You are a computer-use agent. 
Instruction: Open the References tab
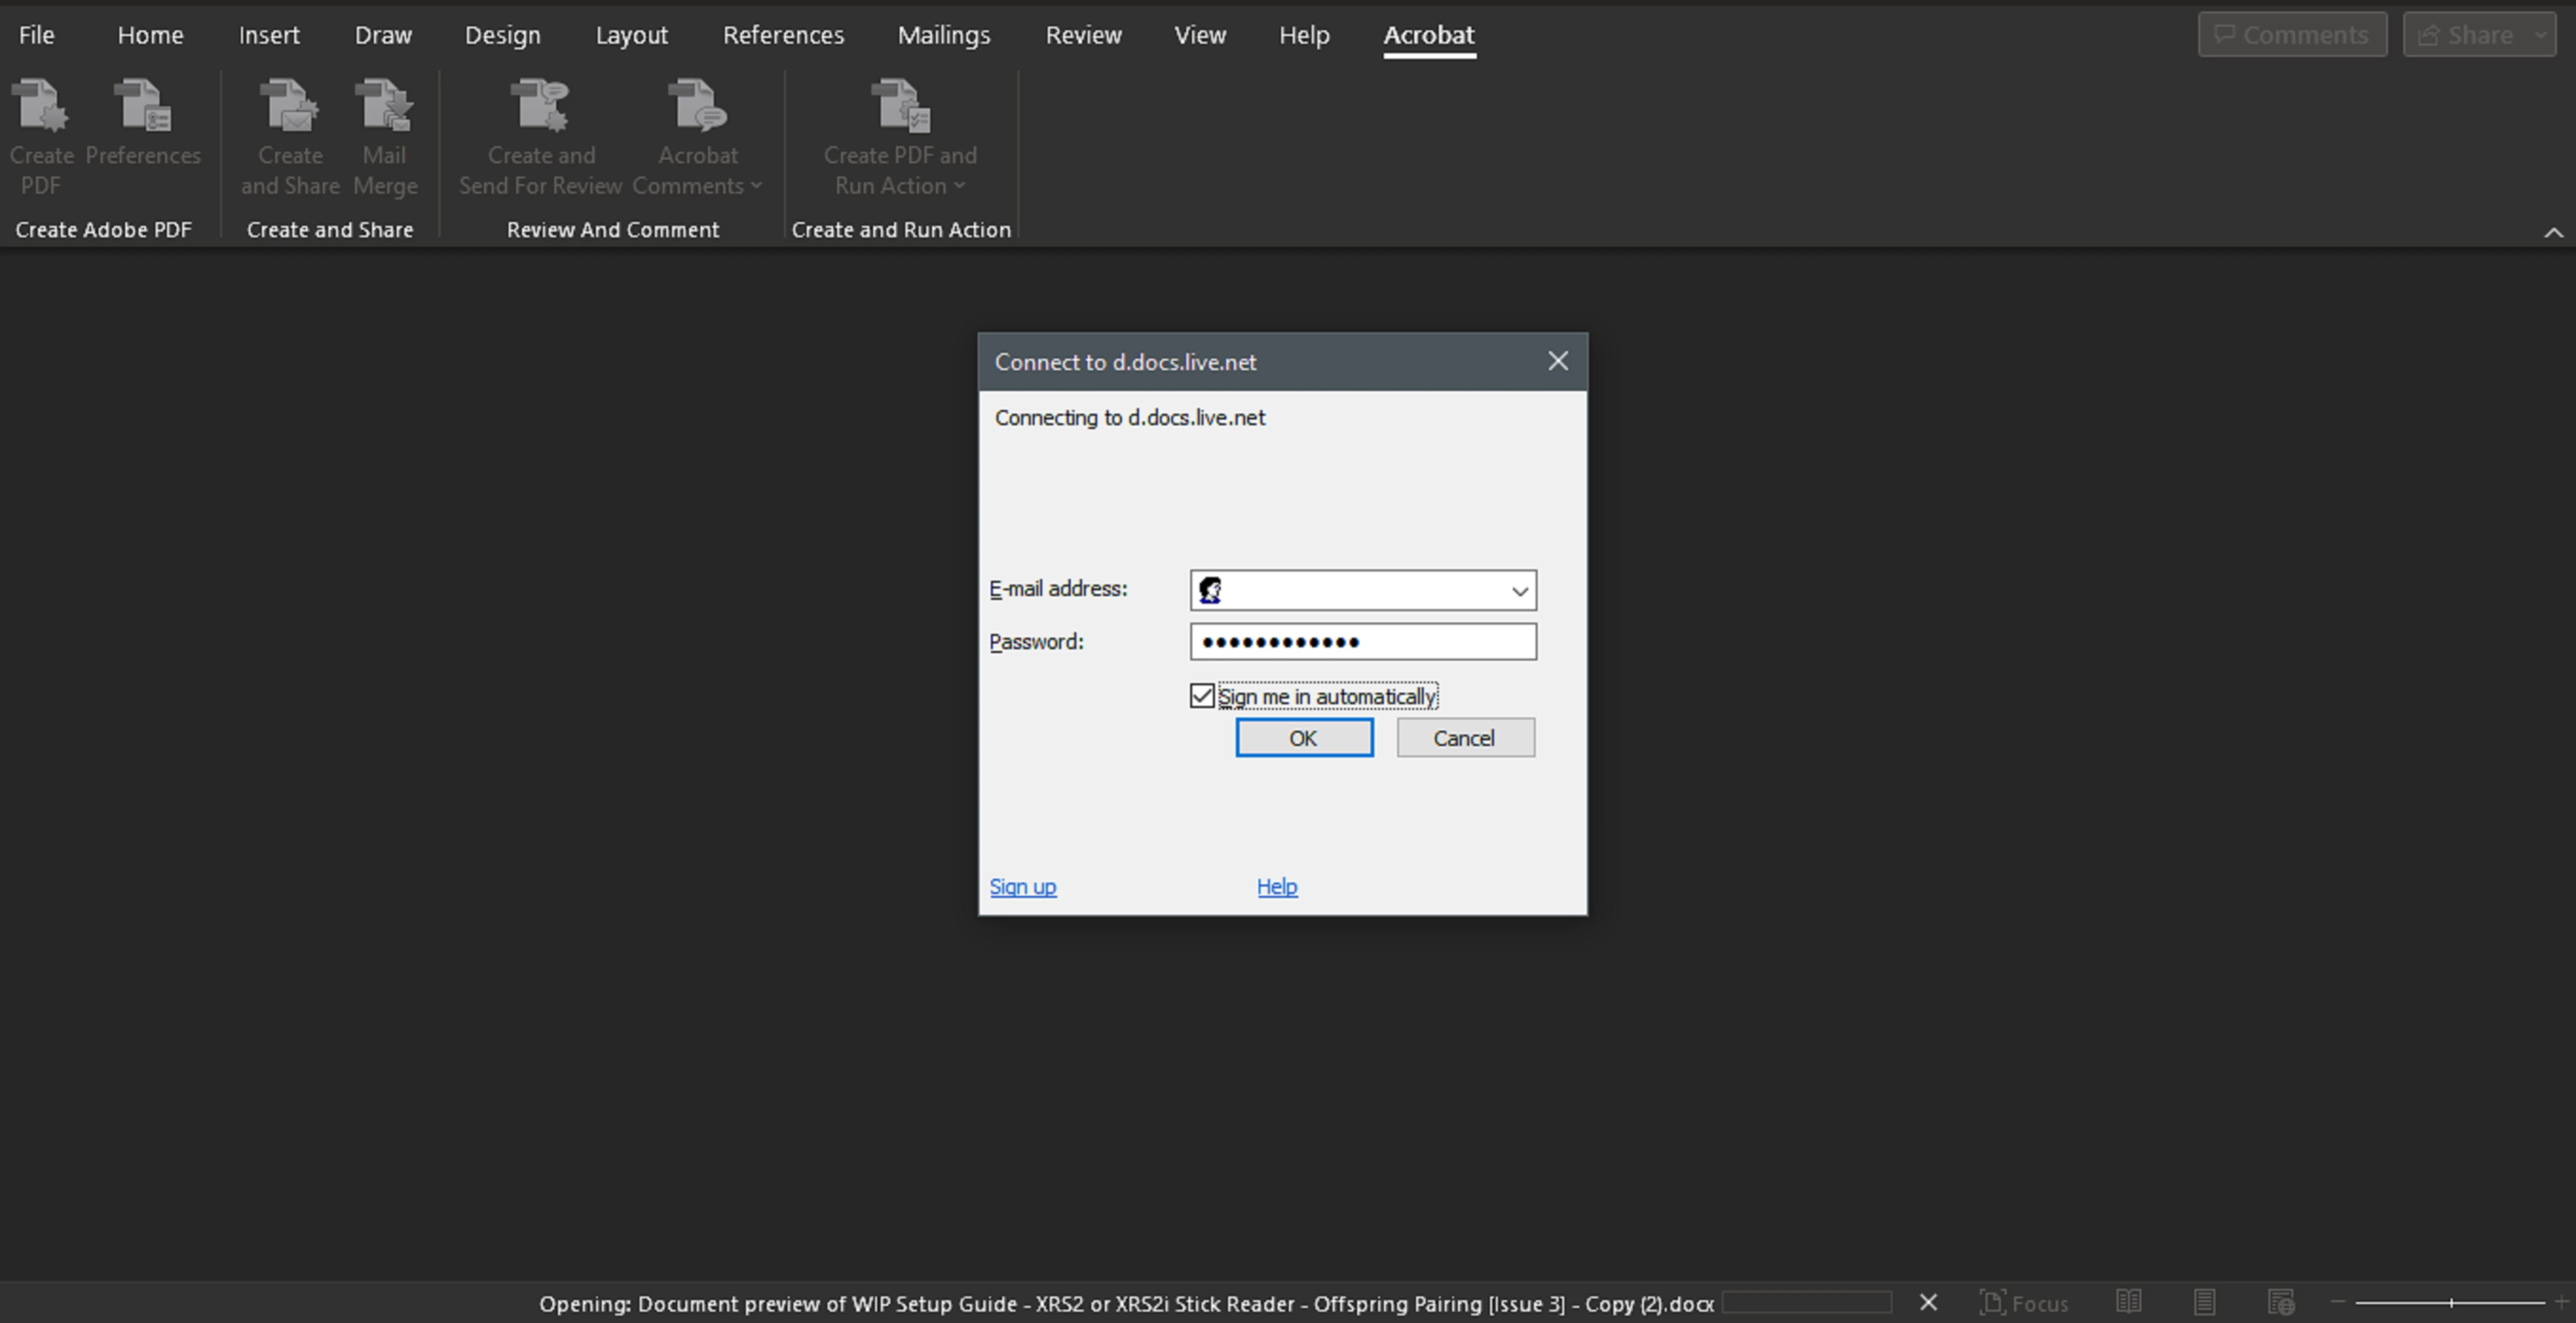click(x=783, y=35)
